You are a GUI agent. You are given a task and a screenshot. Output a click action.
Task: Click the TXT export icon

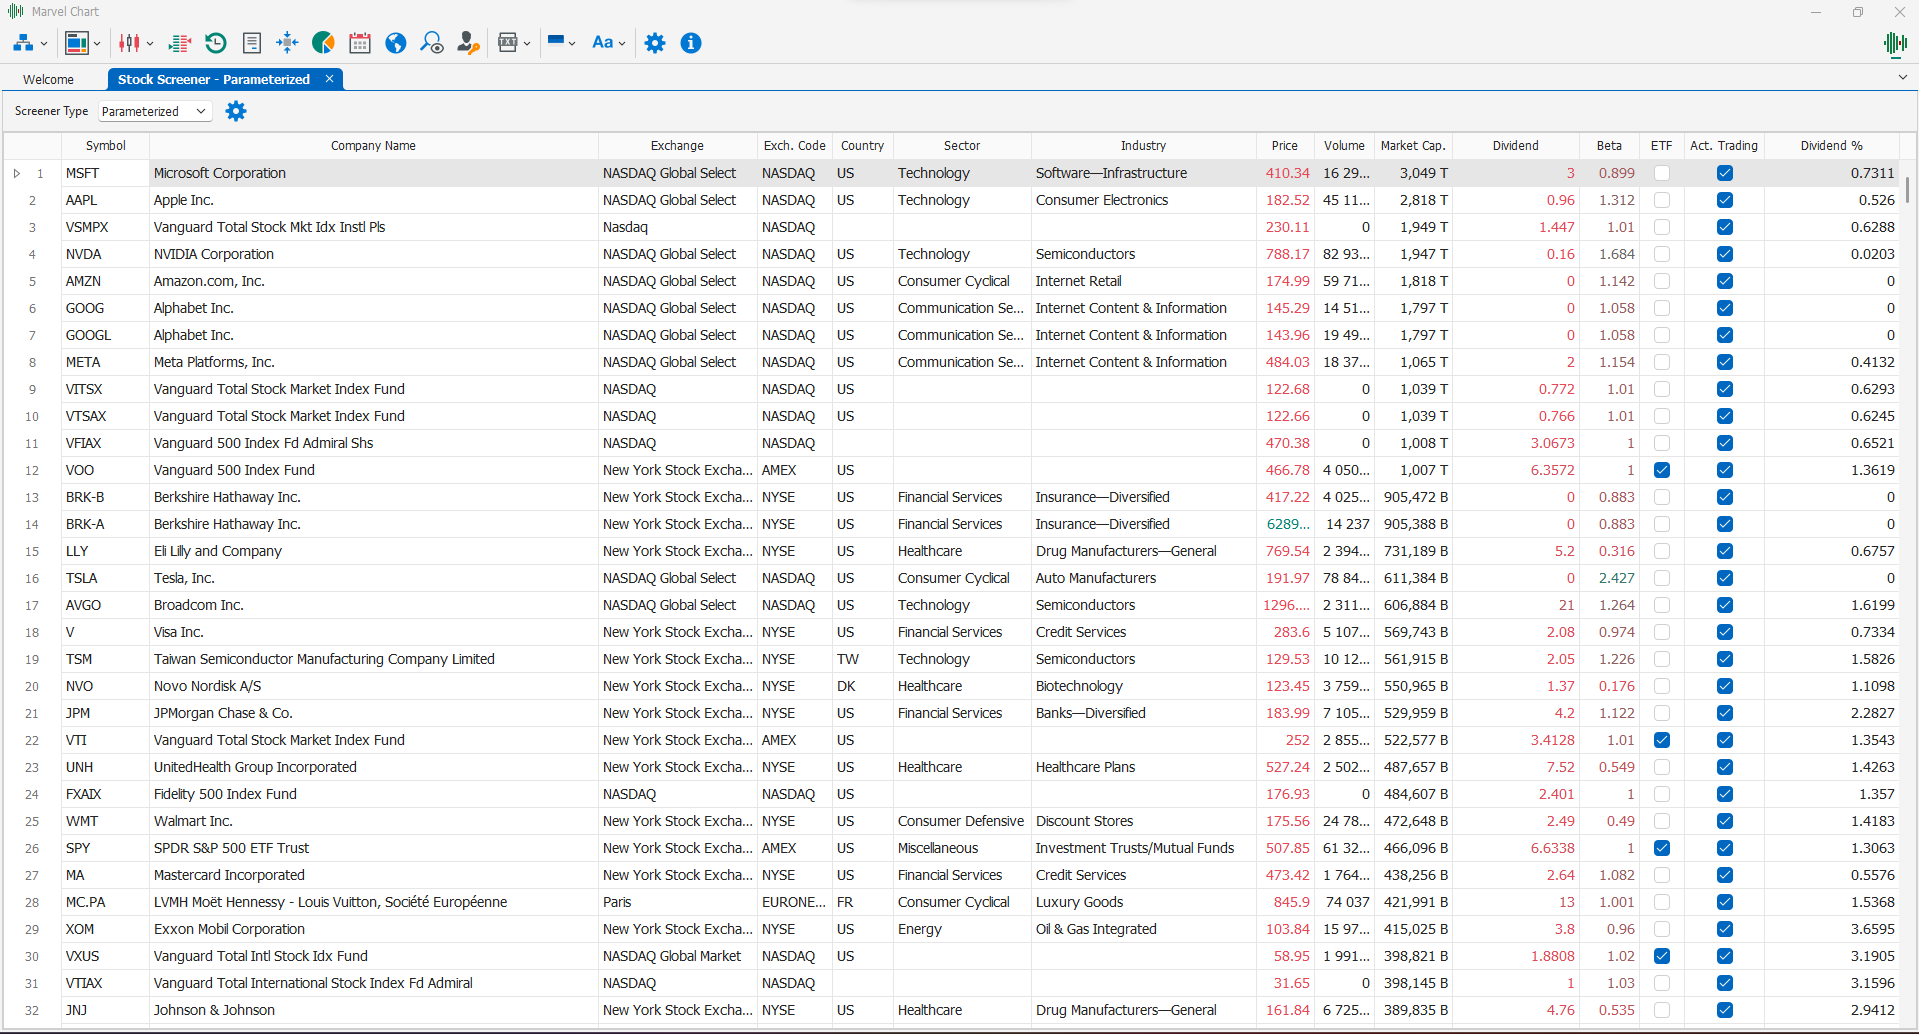pyautogui.click(x=508, y=43)
